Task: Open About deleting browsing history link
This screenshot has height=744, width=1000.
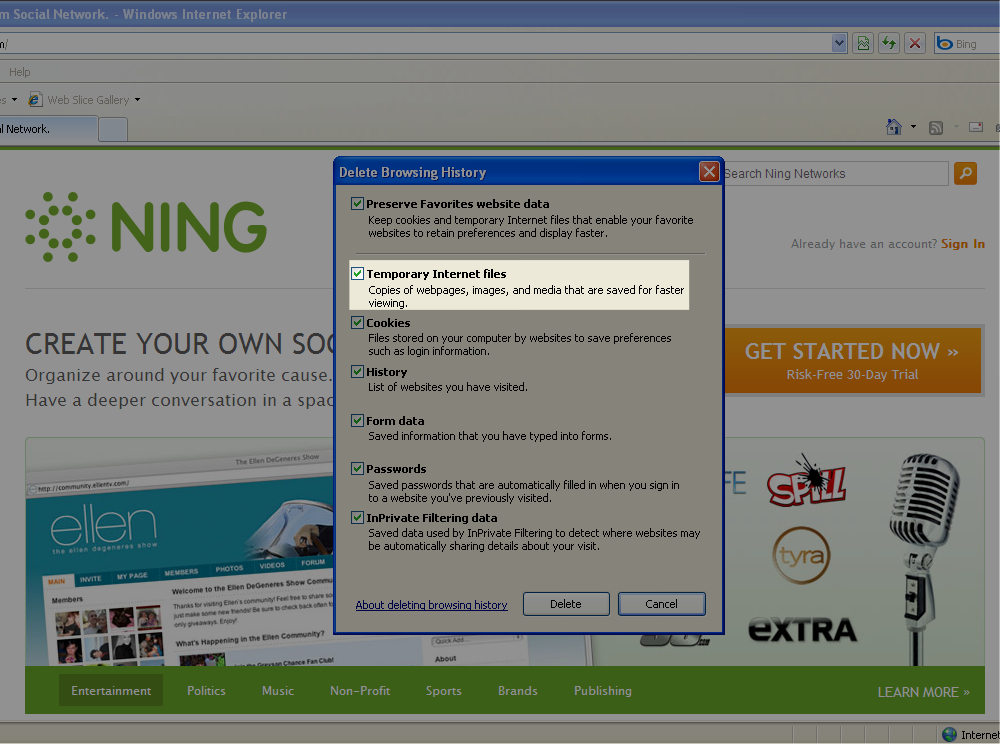Action: coord(431,605)
